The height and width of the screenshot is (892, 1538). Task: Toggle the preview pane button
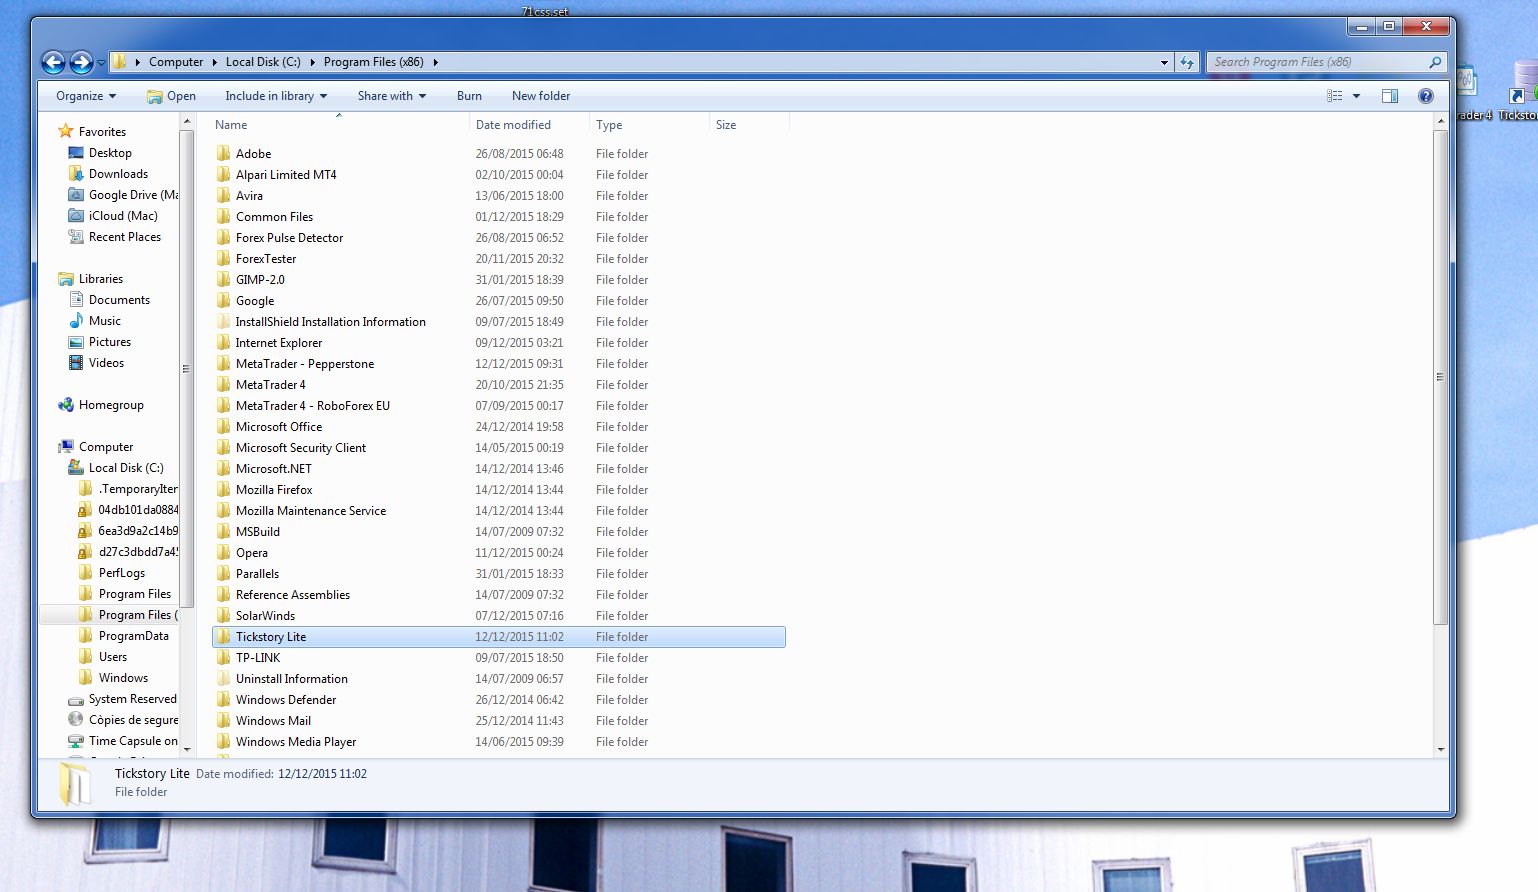point(1390,96)
